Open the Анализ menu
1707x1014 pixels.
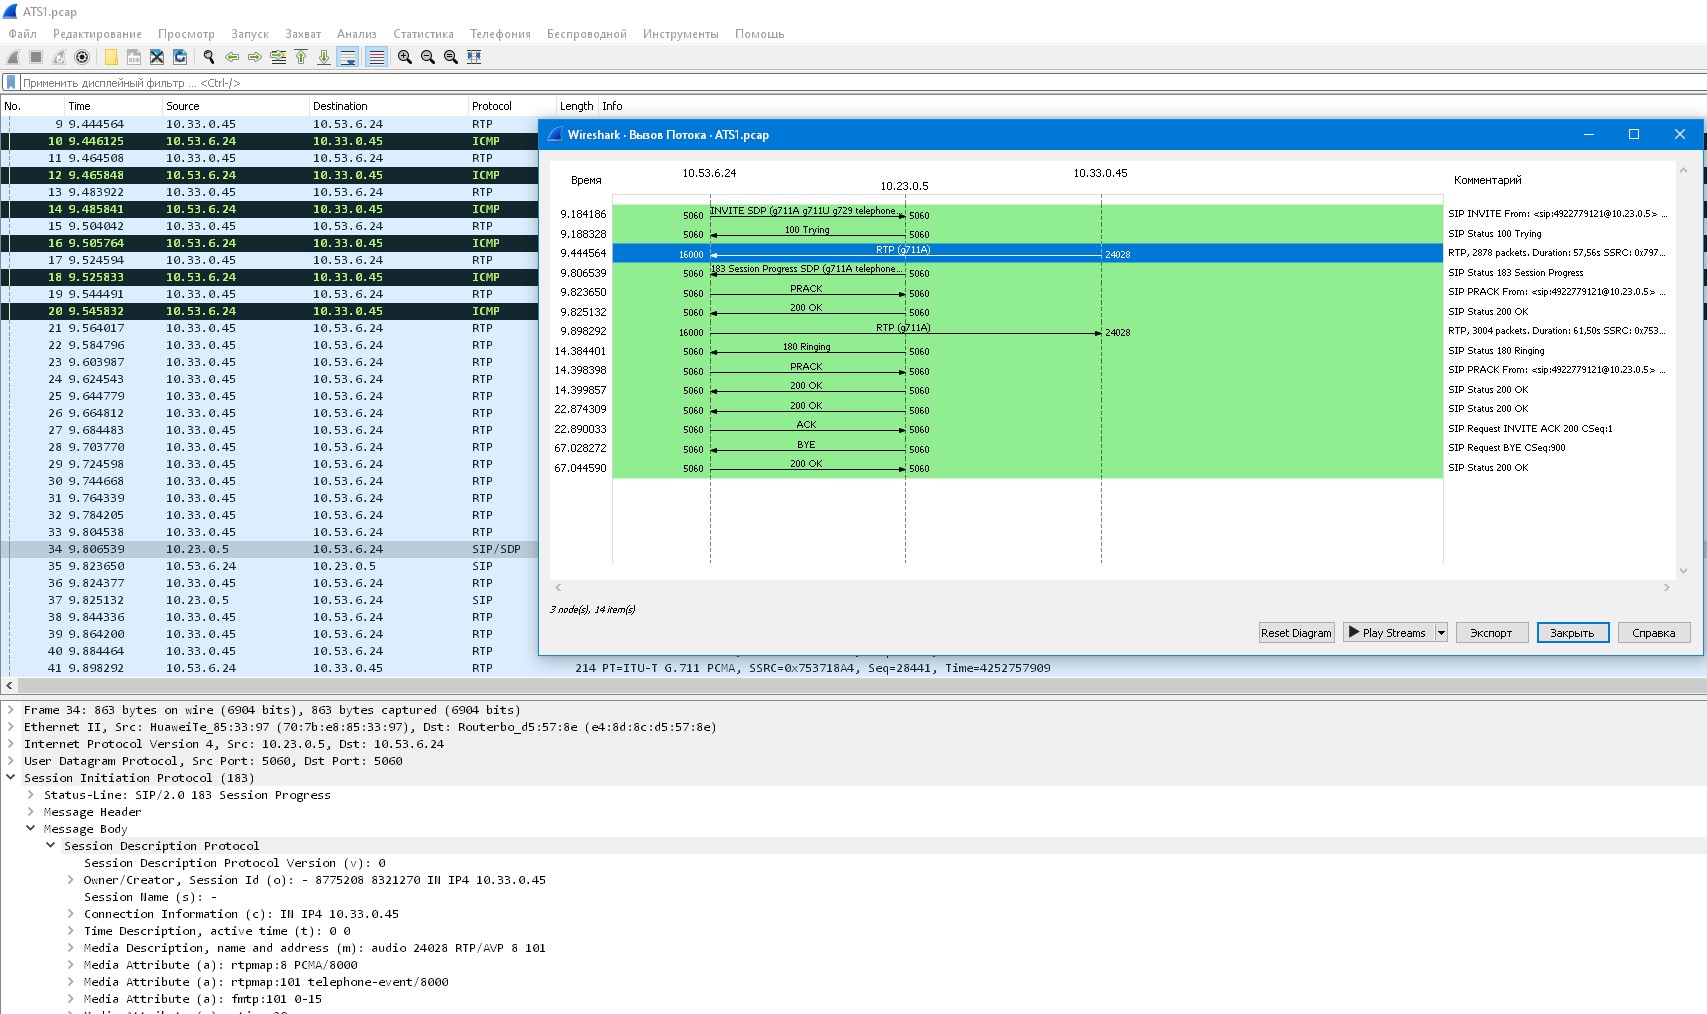tap(357, 34)
